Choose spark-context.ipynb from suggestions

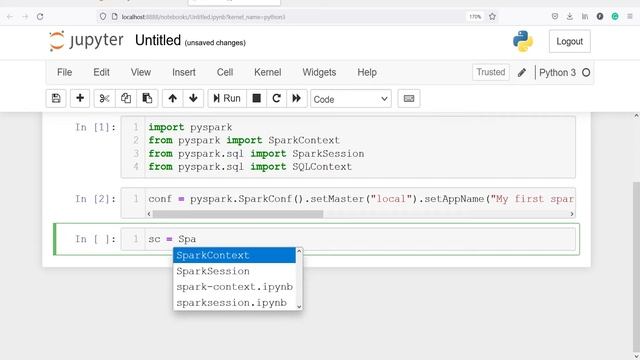point(234,287)
